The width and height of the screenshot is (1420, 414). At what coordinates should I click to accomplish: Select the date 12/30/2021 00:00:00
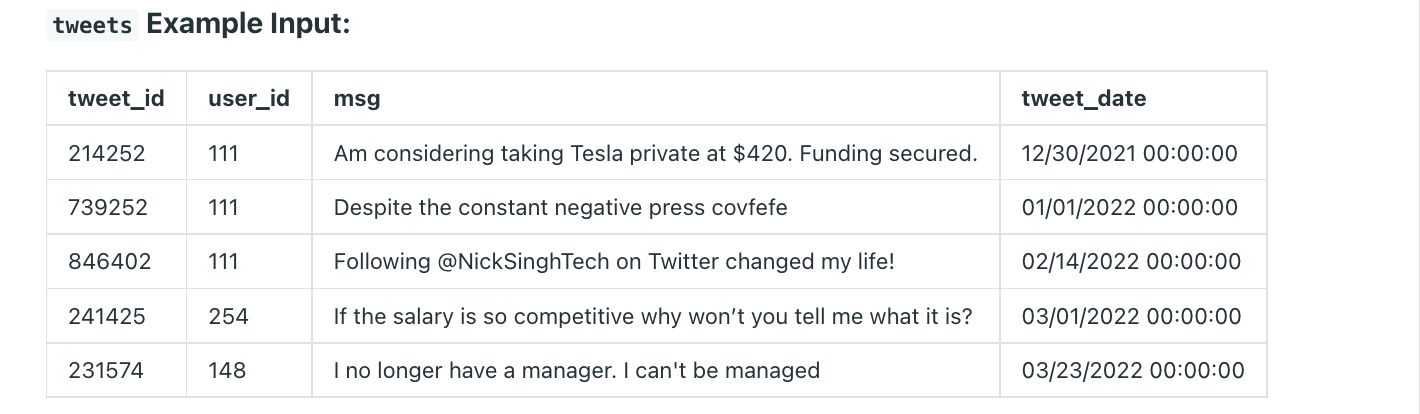[x=1129, y=153]
